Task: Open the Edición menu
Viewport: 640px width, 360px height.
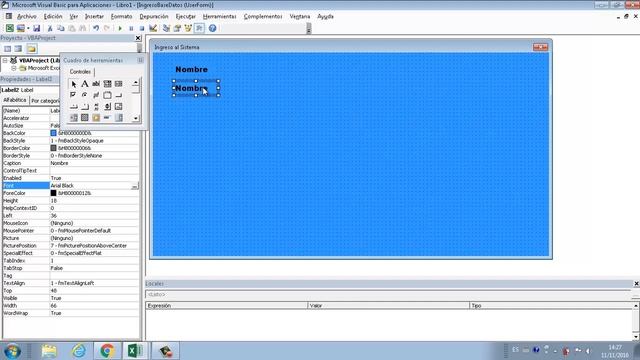Action: pyautogui.click(x=53, y=16)
